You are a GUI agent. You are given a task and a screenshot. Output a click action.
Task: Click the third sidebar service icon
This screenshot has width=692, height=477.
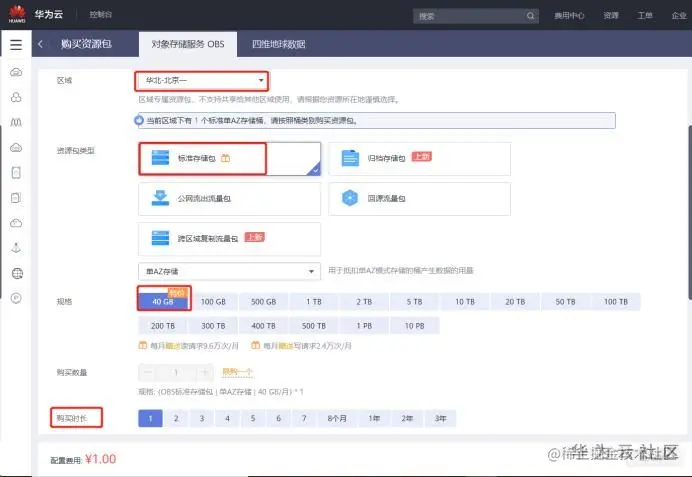click(16, 122)
